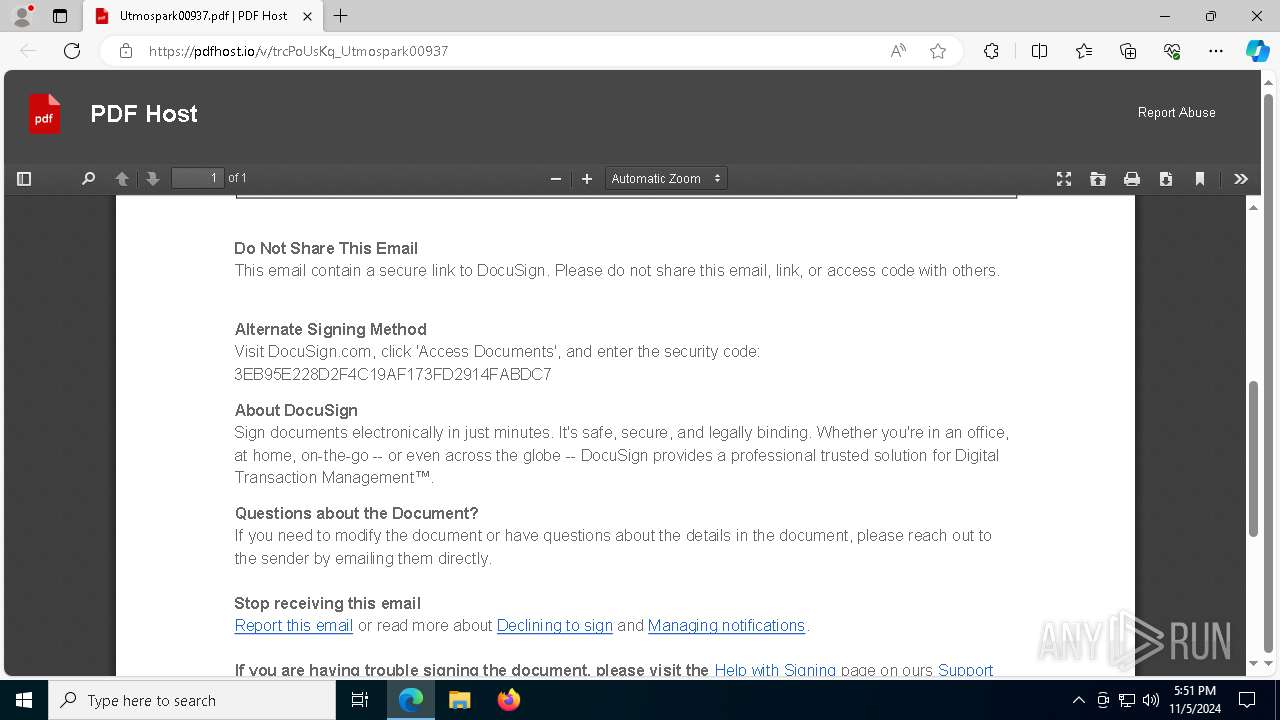Open the Automatic Zoom dropdown
The height and width of the screenshot is (720, 1280).
pyautogui.click(x=666, y=179)
